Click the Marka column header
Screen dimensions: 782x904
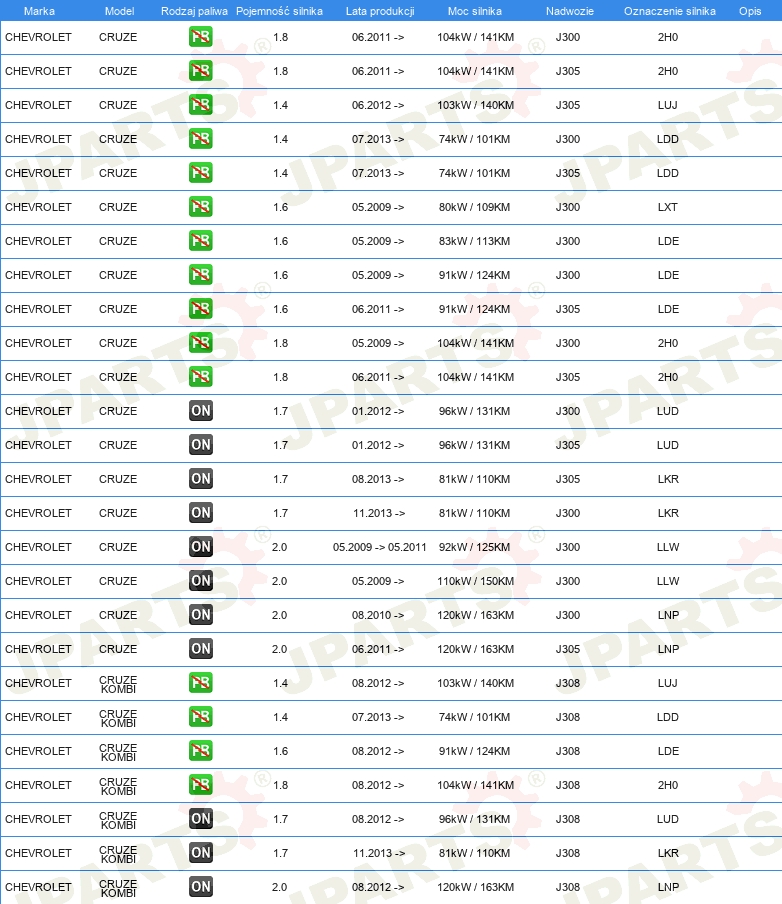tap(39, 11)
